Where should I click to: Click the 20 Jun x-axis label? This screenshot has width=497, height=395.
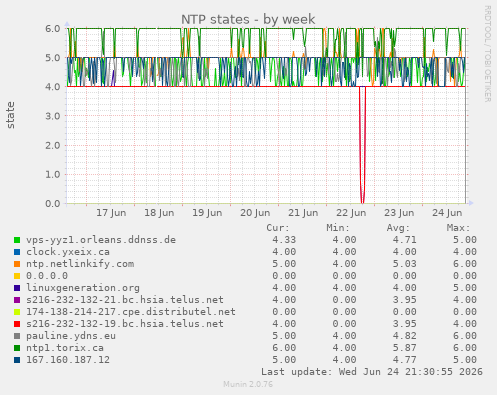pyautogui.click(x=255, y=213)
